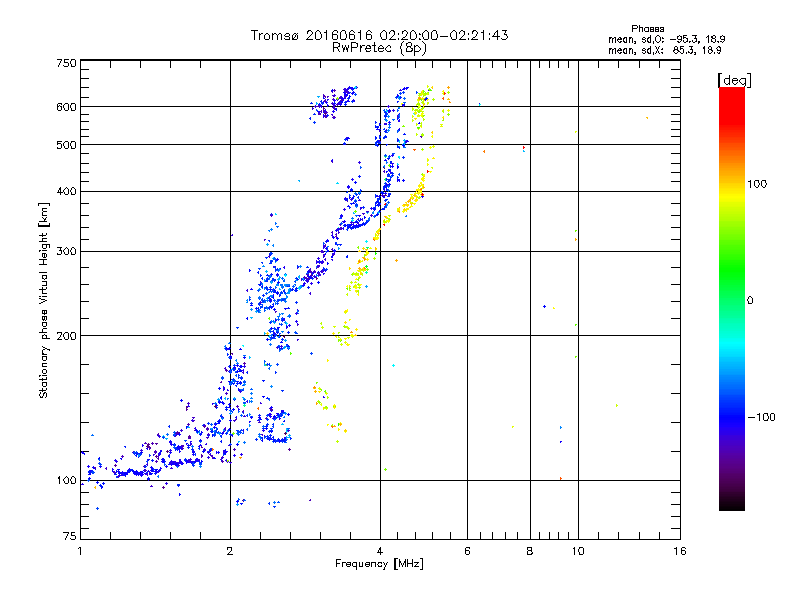Click y-axis tick label "600"
Image resolution: width=800 pixels, height=600 pixels.
click(x=66, y=107)
